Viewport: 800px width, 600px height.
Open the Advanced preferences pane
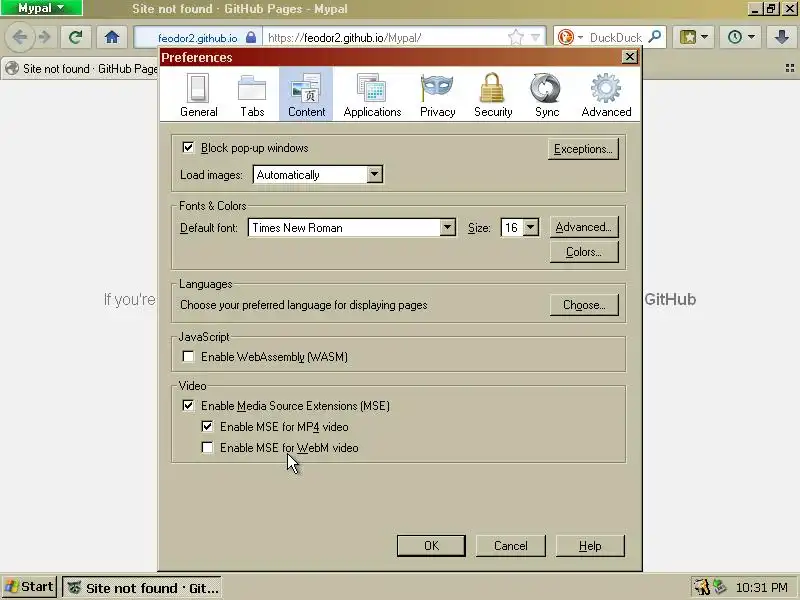coord(606,95)
